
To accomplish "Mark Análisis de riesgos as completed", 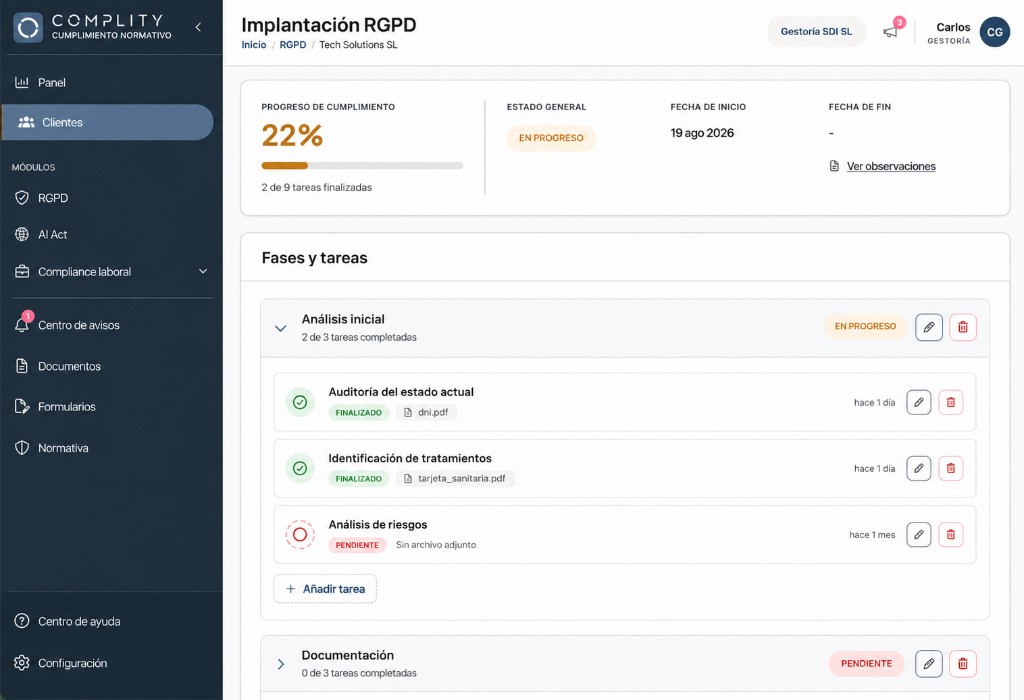I will click(x=300, y=535).
